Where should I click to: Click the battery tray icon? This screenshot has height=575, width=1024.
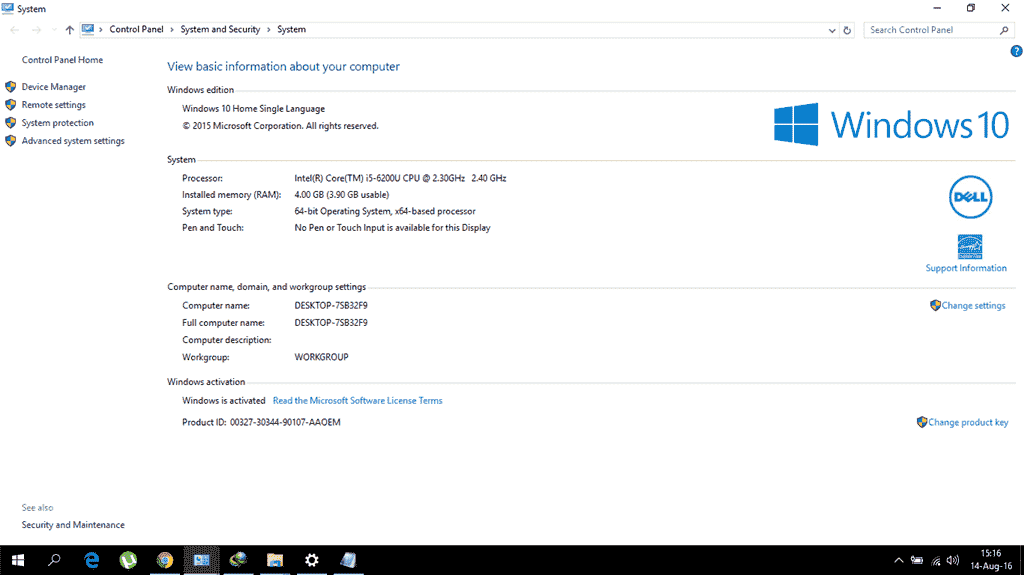tap(917, 560)
